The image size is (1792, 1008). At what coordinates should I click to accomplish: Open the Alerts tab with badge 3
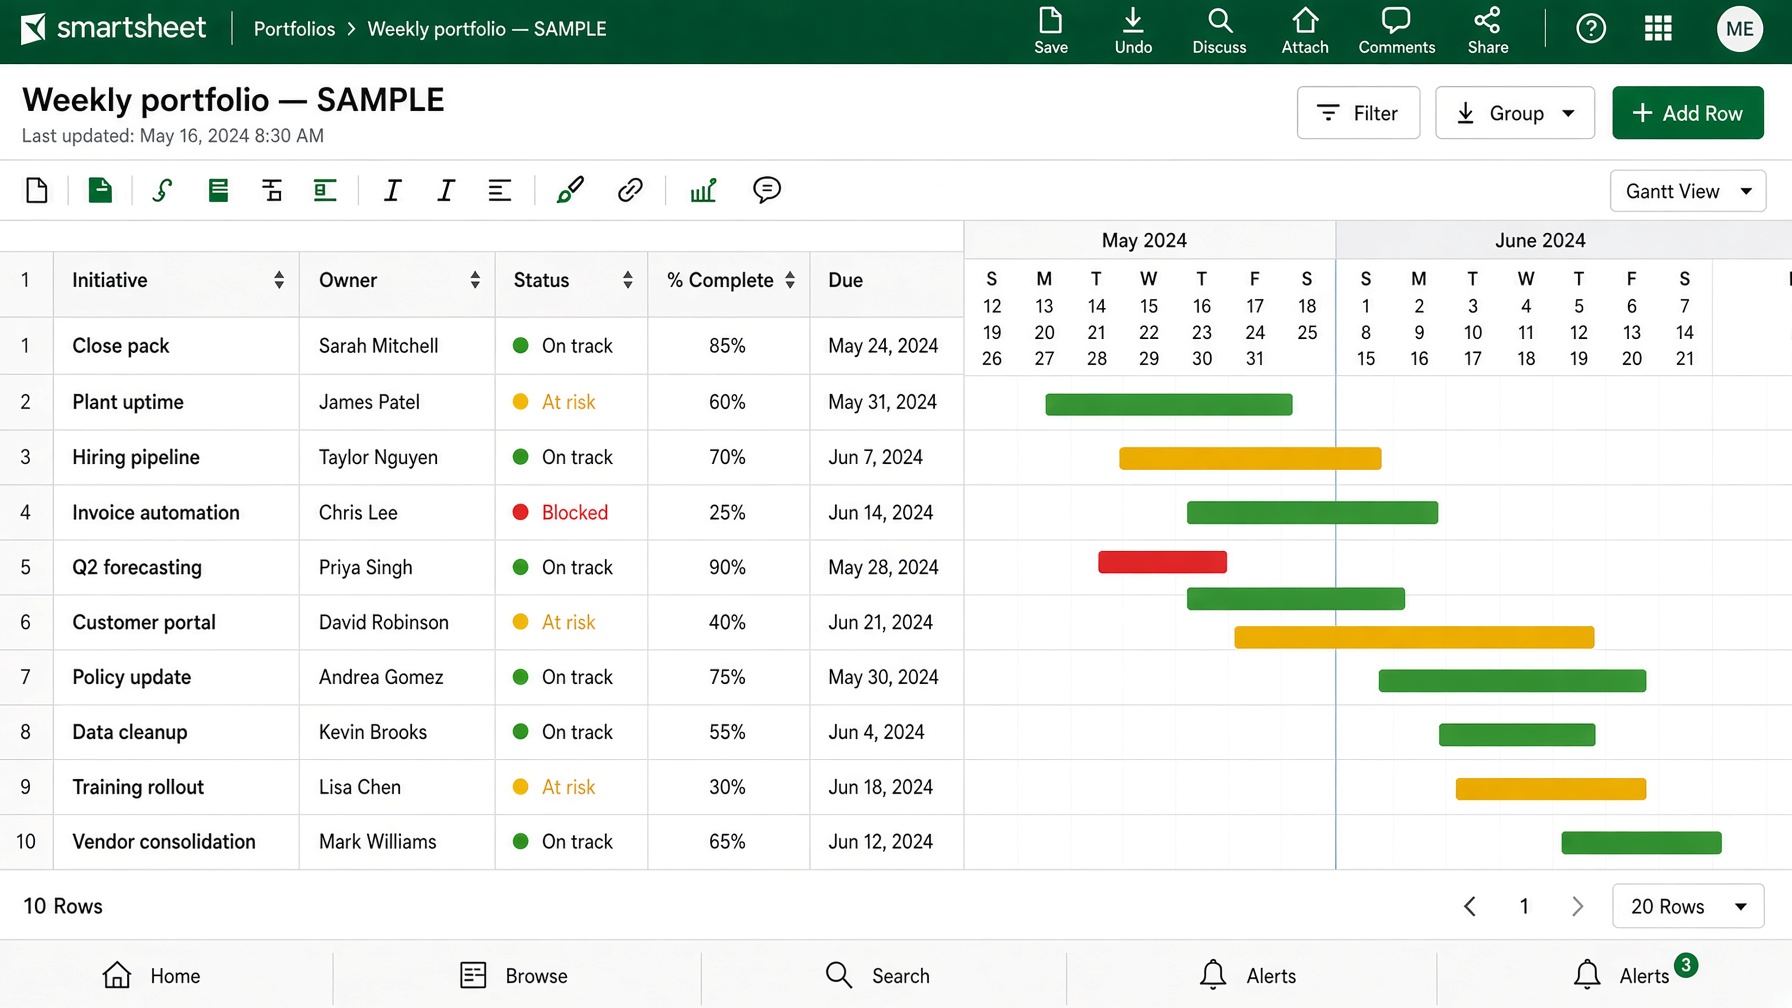point(1634,973)
